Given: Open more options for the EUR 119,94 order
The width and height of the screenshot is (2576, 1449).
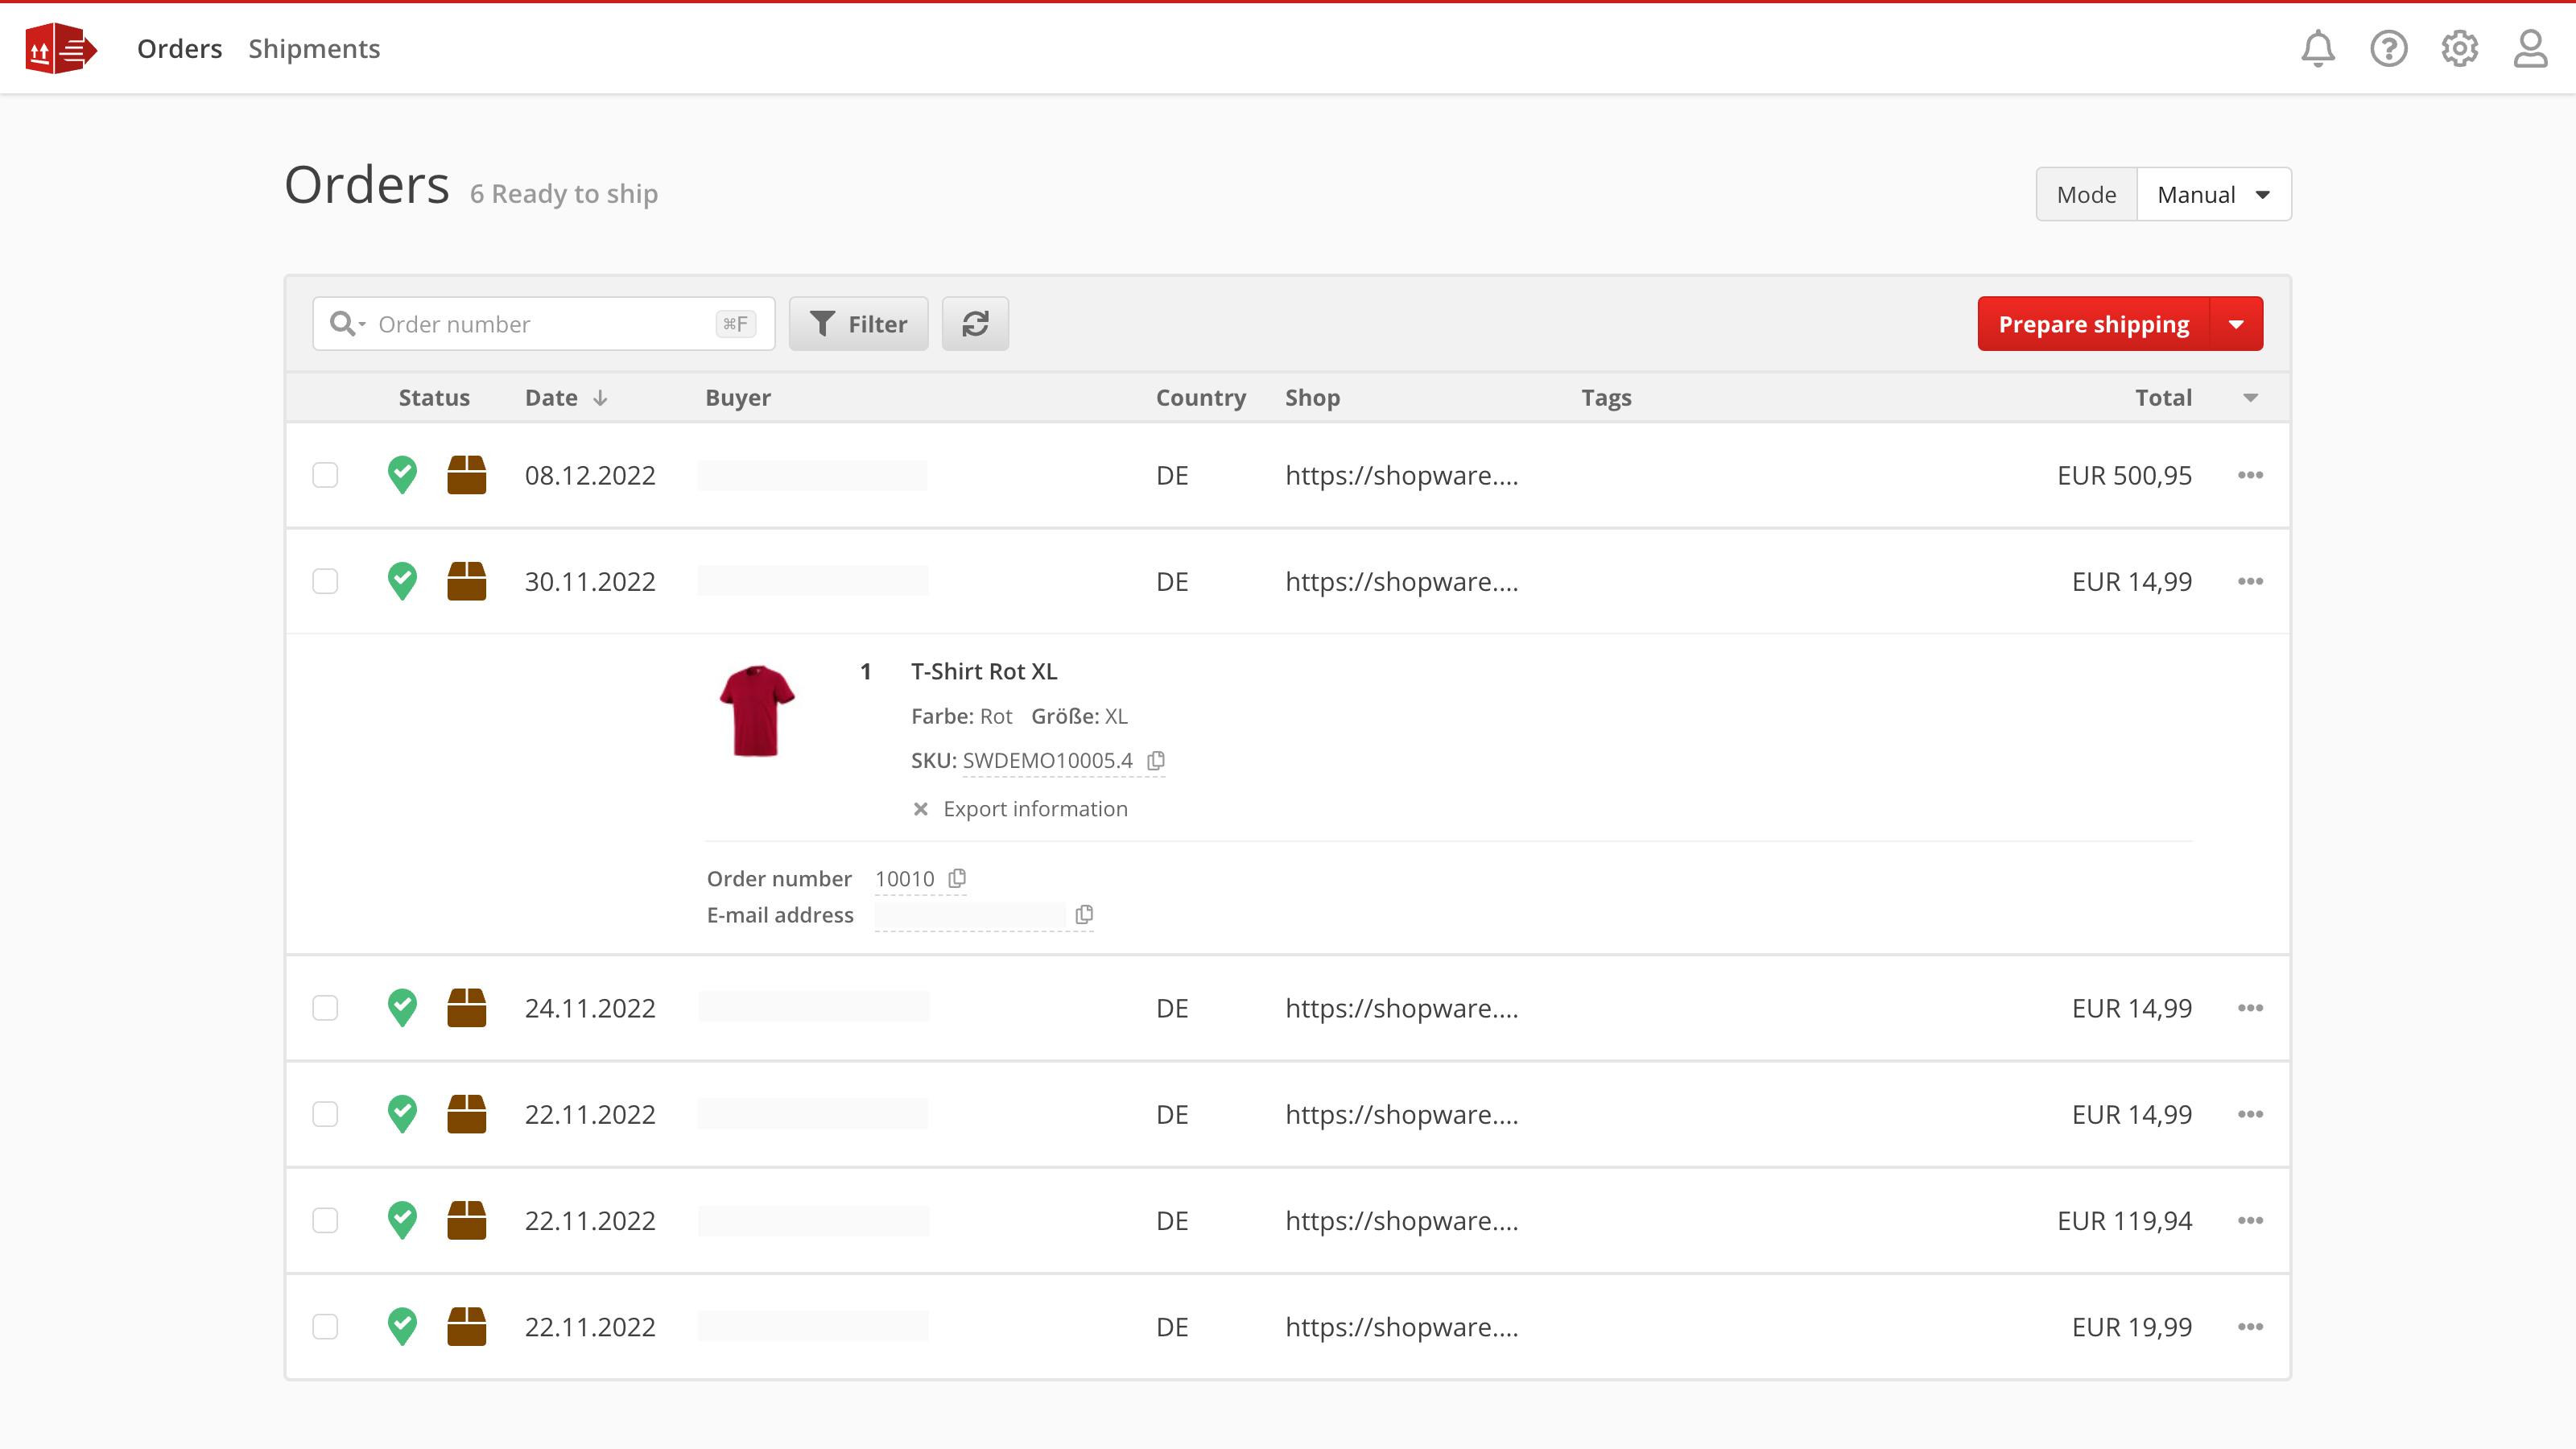Looking at the screenshot, I should [x=2250, y=1220].
